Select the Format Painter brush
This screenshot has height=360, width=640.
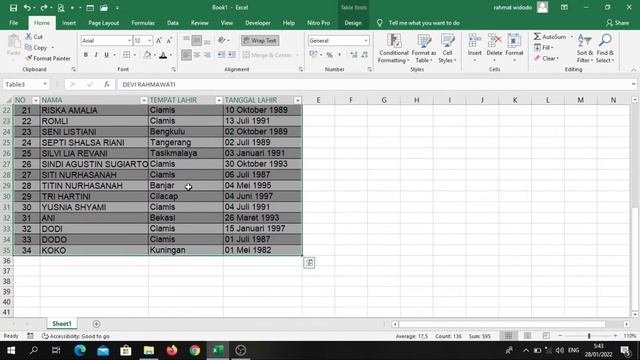[29, 58]
